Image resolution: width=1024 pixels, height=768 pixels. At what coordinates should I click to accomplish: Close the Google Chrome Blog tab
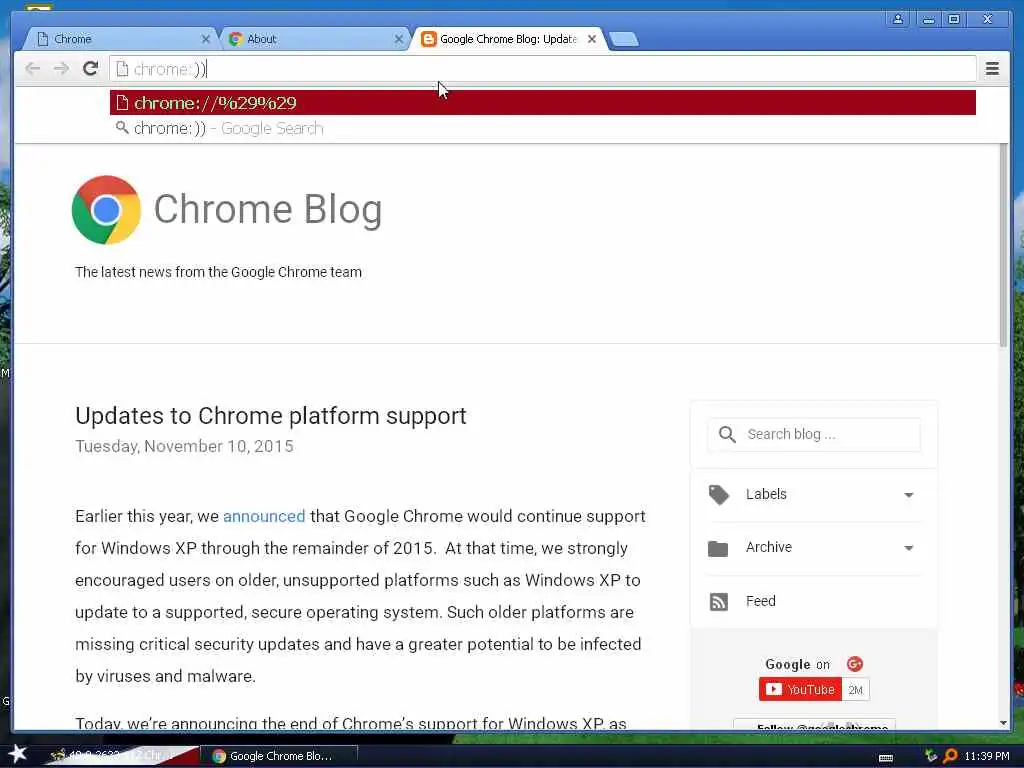pos(592,39)
